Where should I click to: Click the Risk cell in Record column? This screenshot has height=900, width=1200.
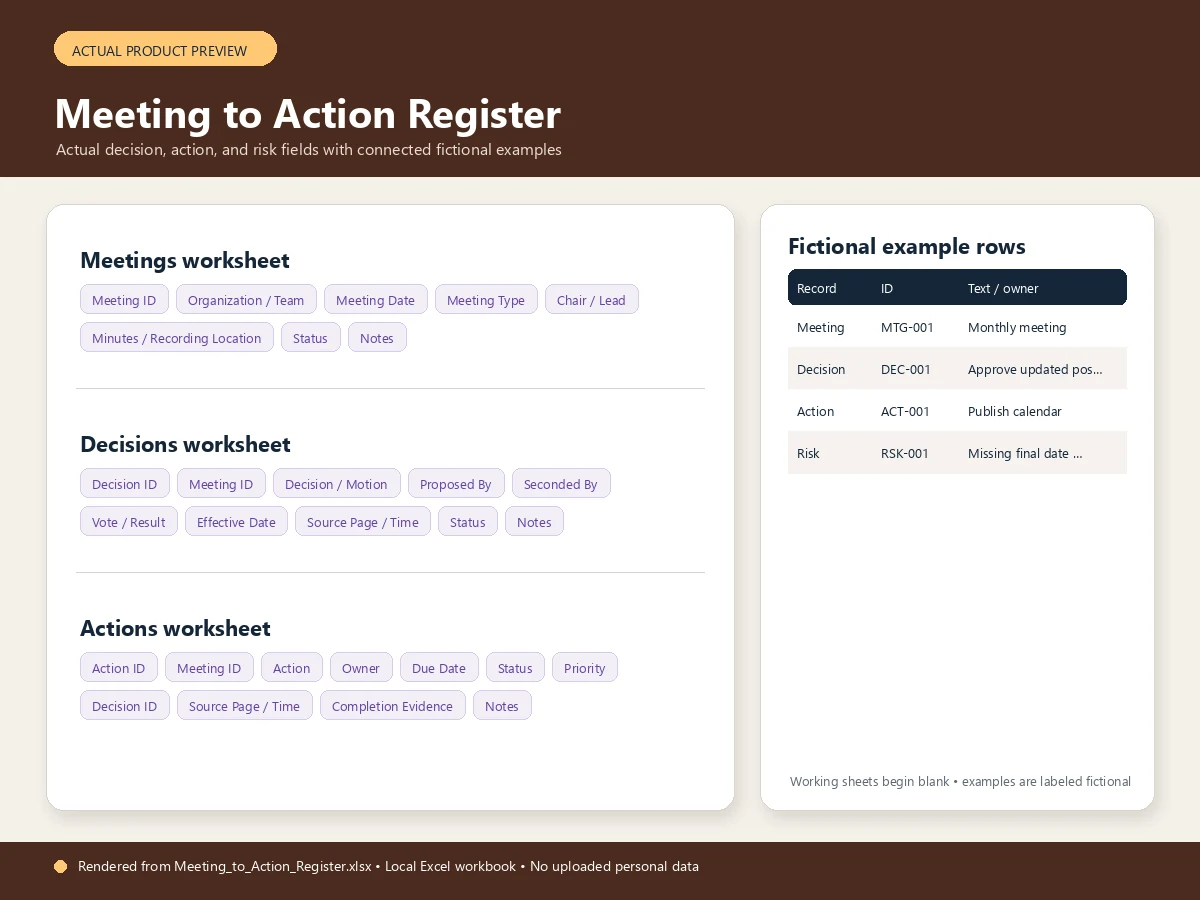tap(808, 453)
